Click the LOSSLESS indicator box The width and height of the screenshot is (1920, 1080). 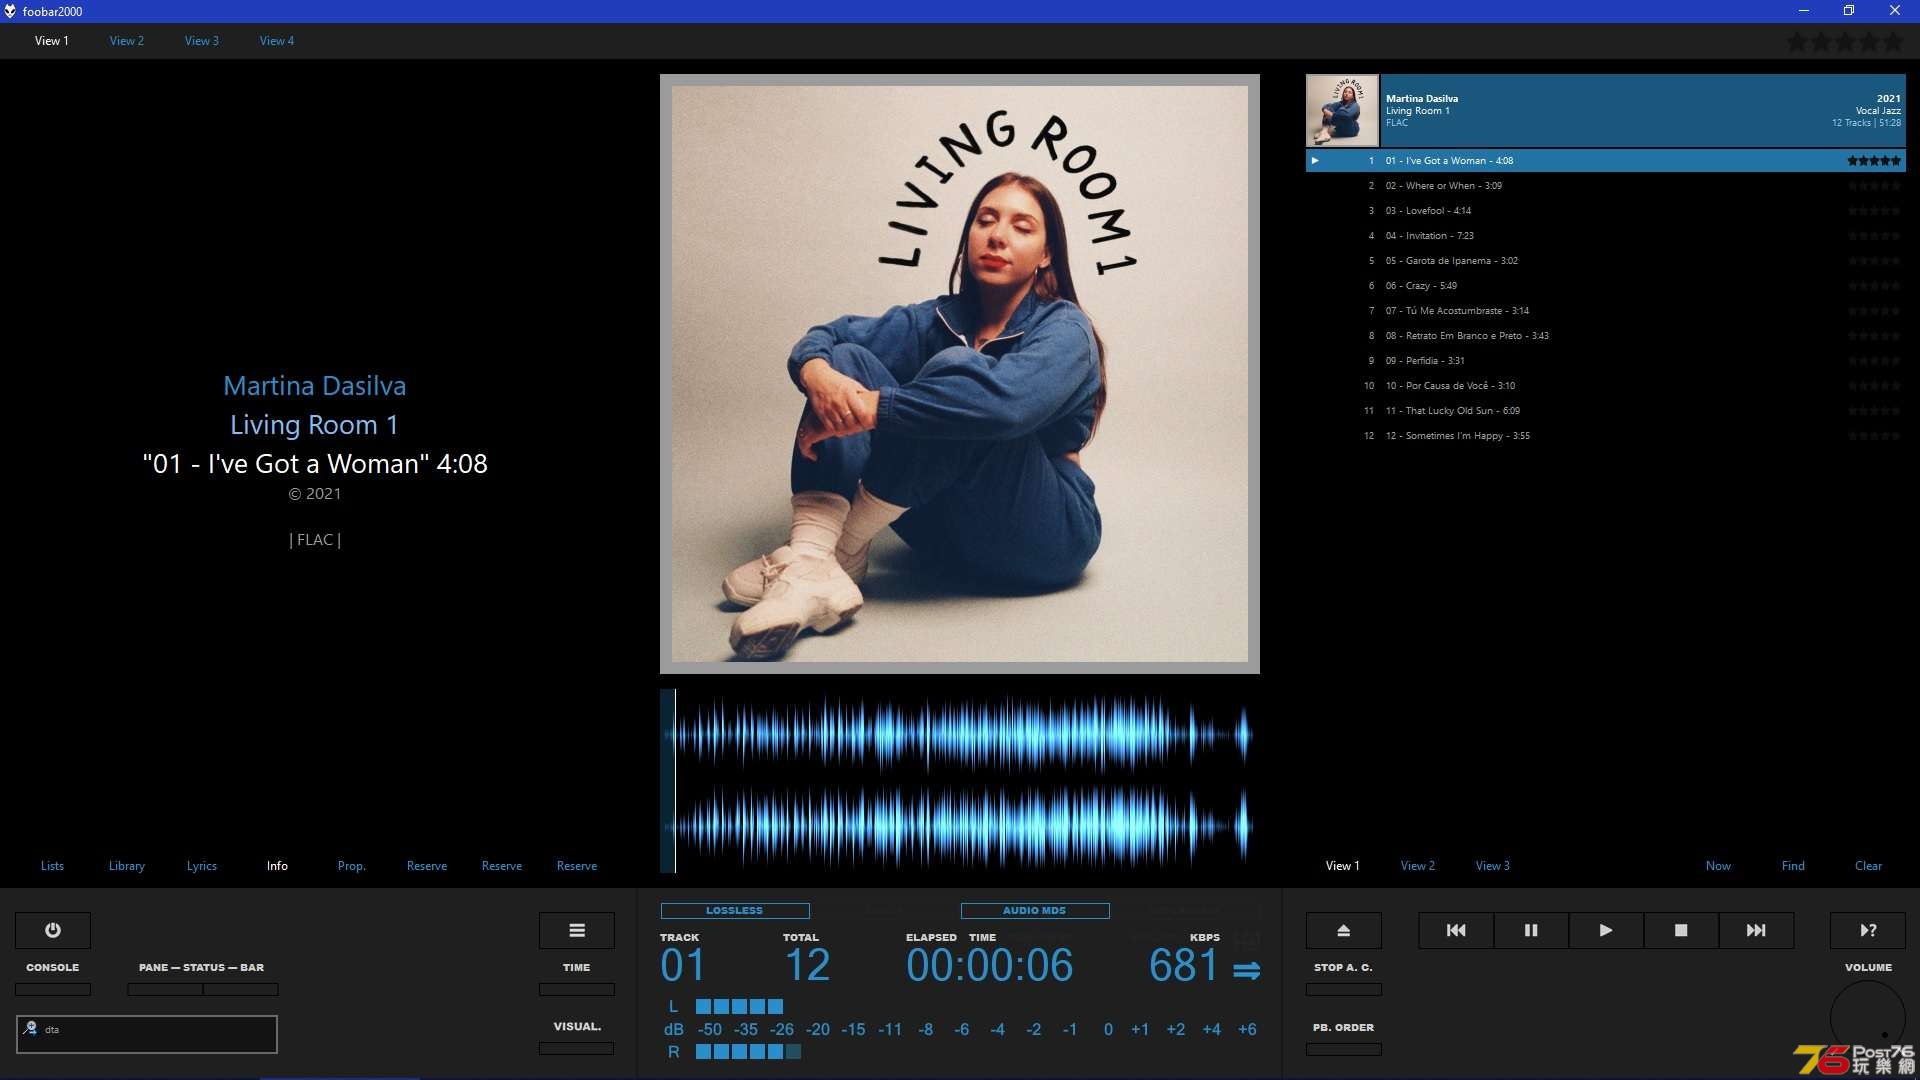click(x=735, y=911)
